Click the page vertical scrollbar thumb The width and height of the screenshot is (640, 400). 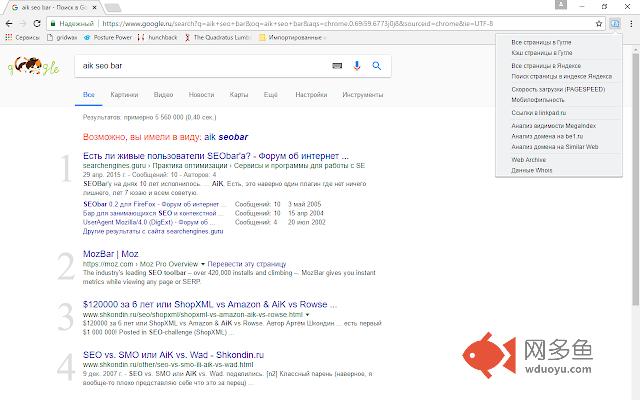click(636, 179)
